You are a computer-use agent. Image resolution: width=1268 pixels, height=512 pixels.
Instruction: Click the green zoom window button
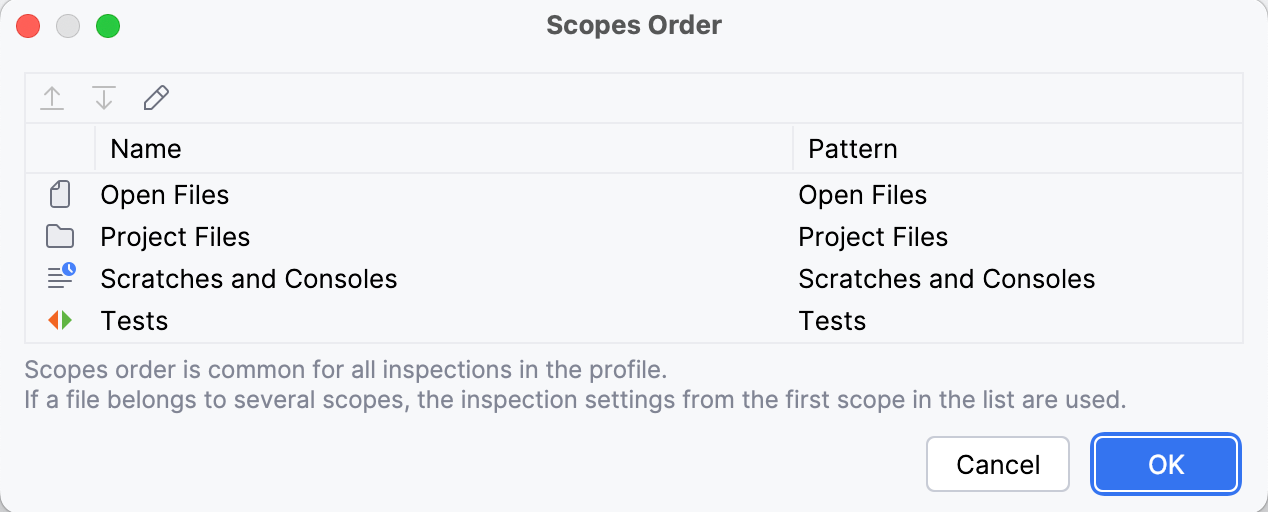pyautogui.click(x=108, y=26)
